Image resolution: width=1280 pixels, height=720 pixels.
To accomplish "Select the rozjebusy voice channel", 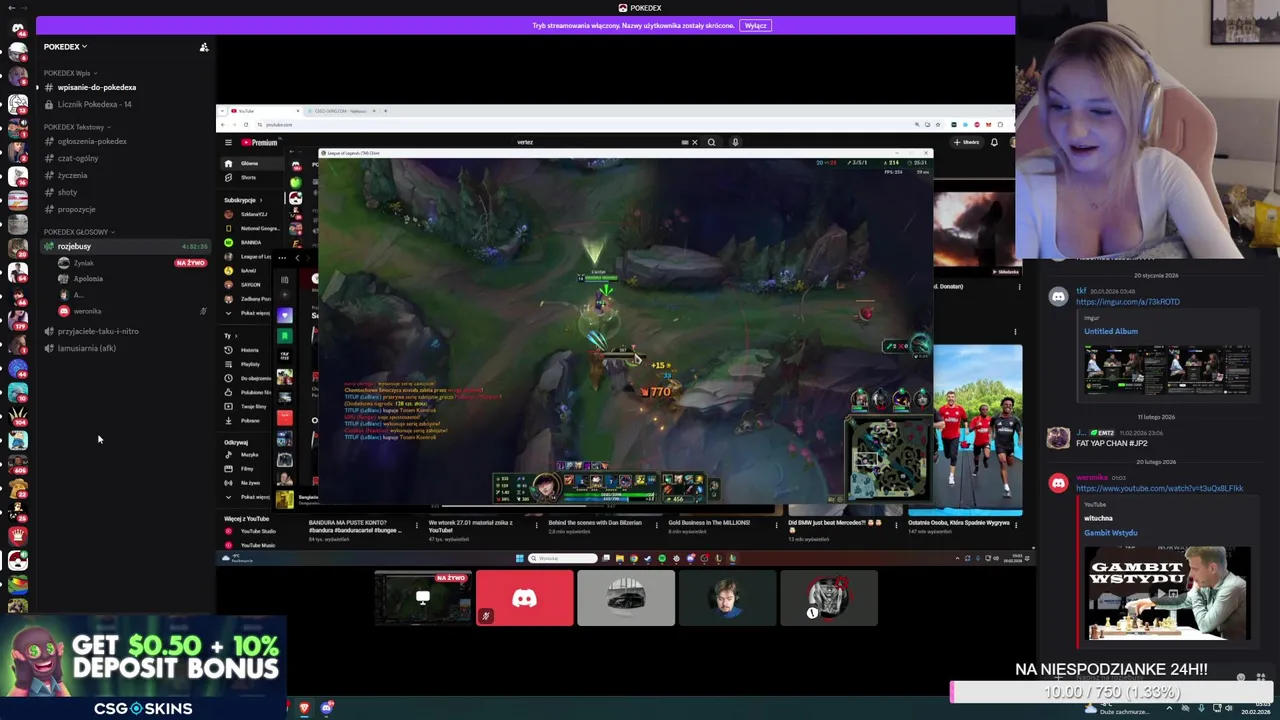I will (x=125, y=247).
